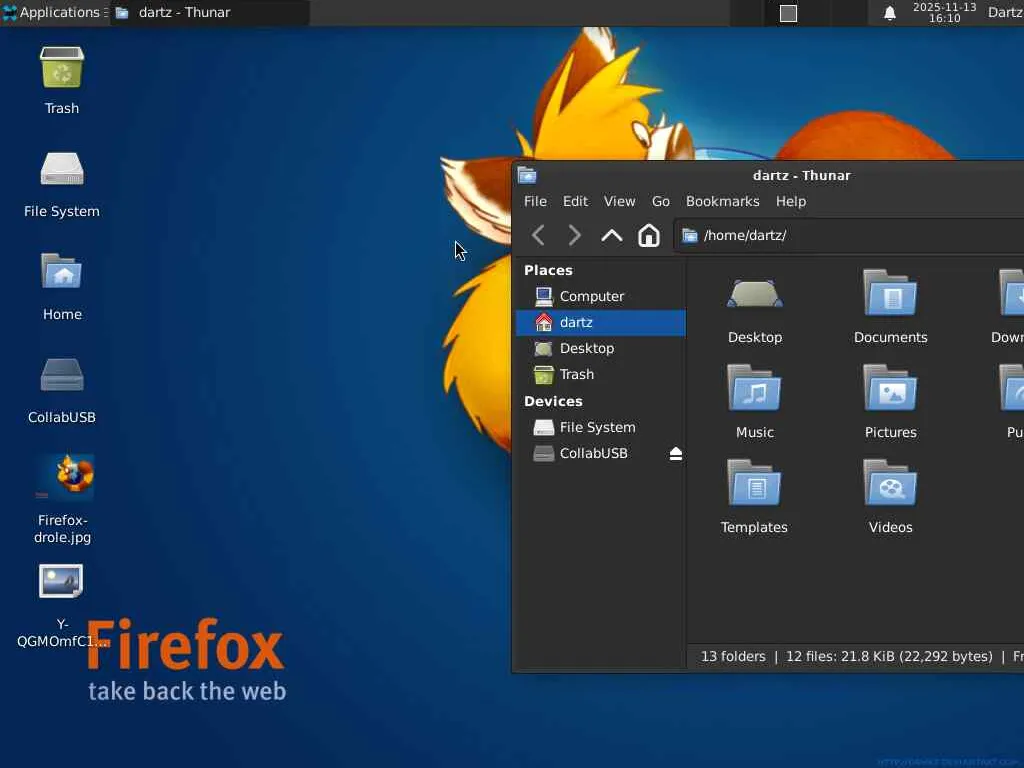Click the Devices sidebar heading
The width and height of the screenshot is (1024, 768).
[553, 402]
